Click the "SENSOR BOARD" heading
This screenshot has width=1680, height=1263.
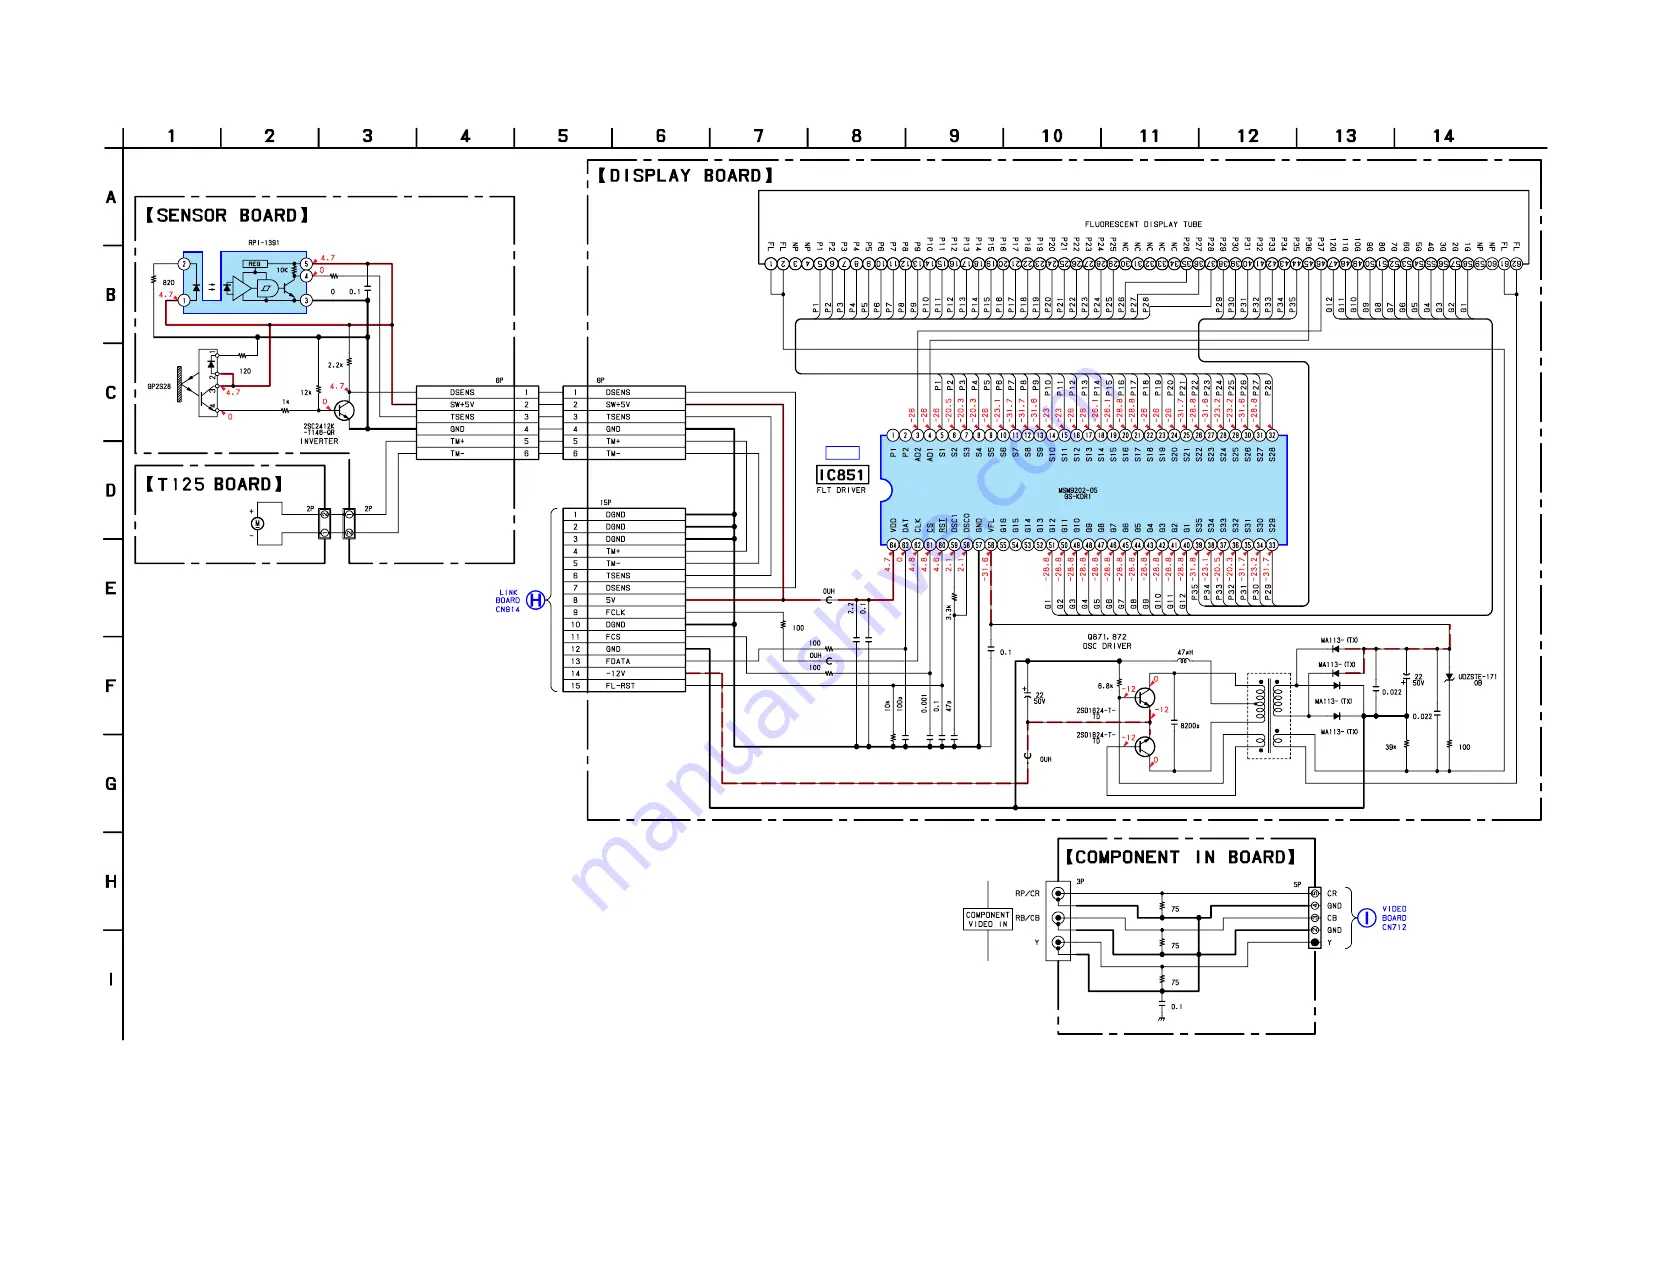[x=227, y=215]
